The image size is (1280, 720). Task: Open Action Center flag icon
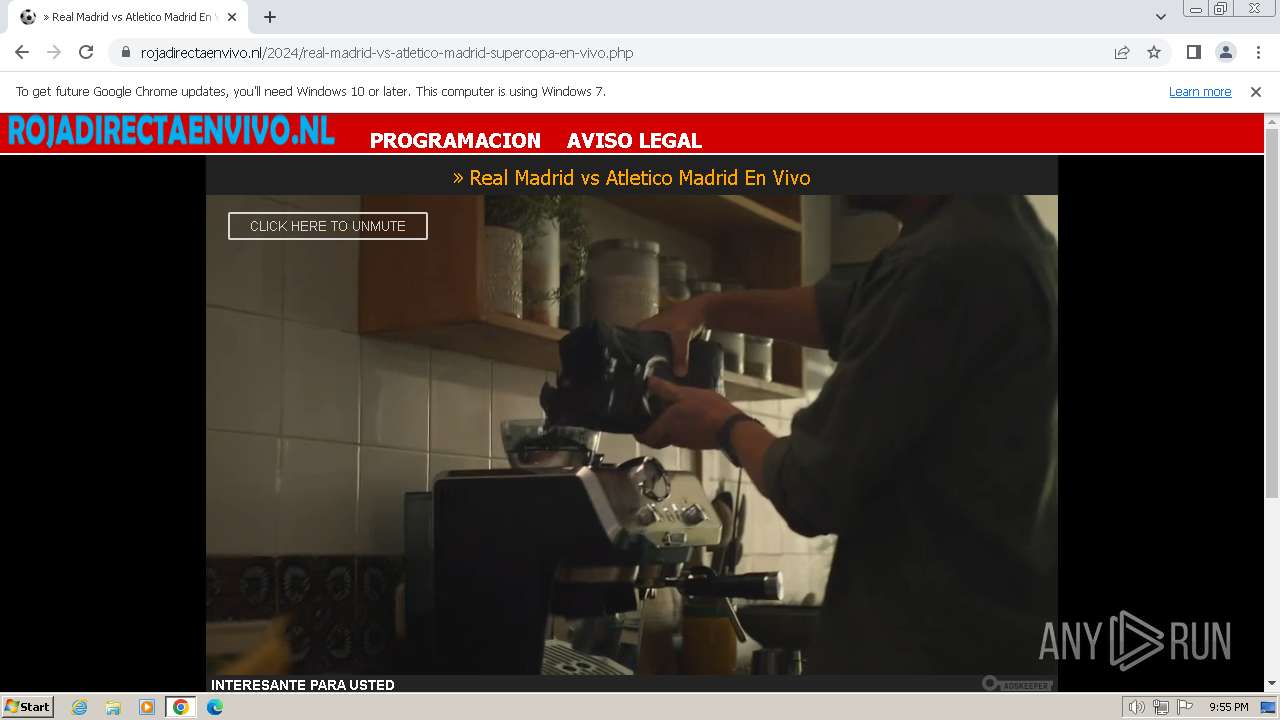click(x=1185, y=707)
